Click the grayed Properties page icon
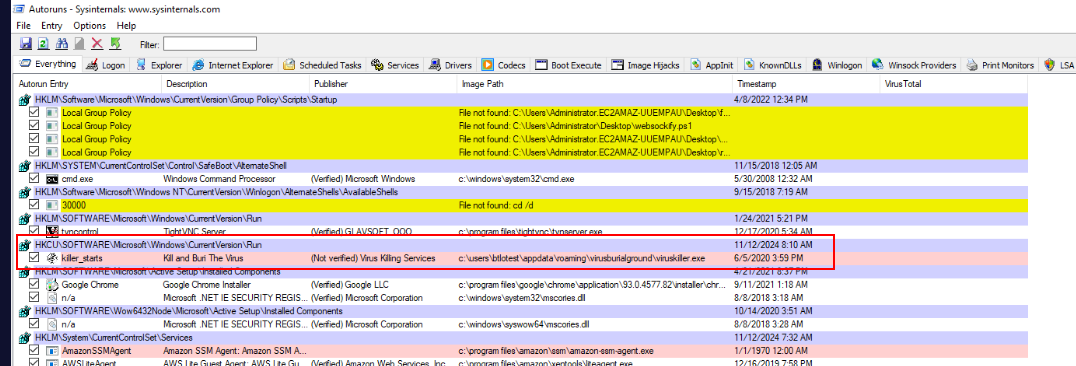Screen dimensions: 1076x366 (x=79, y=44)
